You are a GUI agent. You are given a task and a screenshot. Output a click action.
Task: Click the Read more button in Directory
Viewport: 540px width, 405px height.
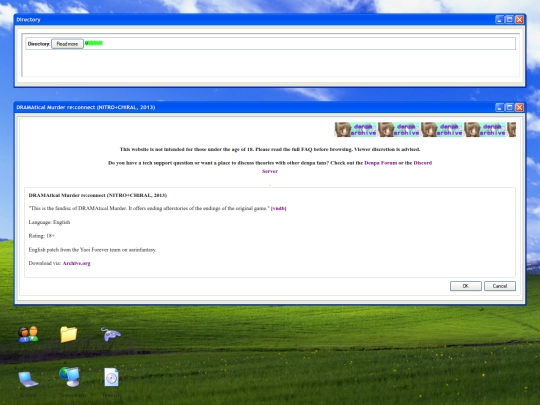pyautogui.click(x=67, y=44)
